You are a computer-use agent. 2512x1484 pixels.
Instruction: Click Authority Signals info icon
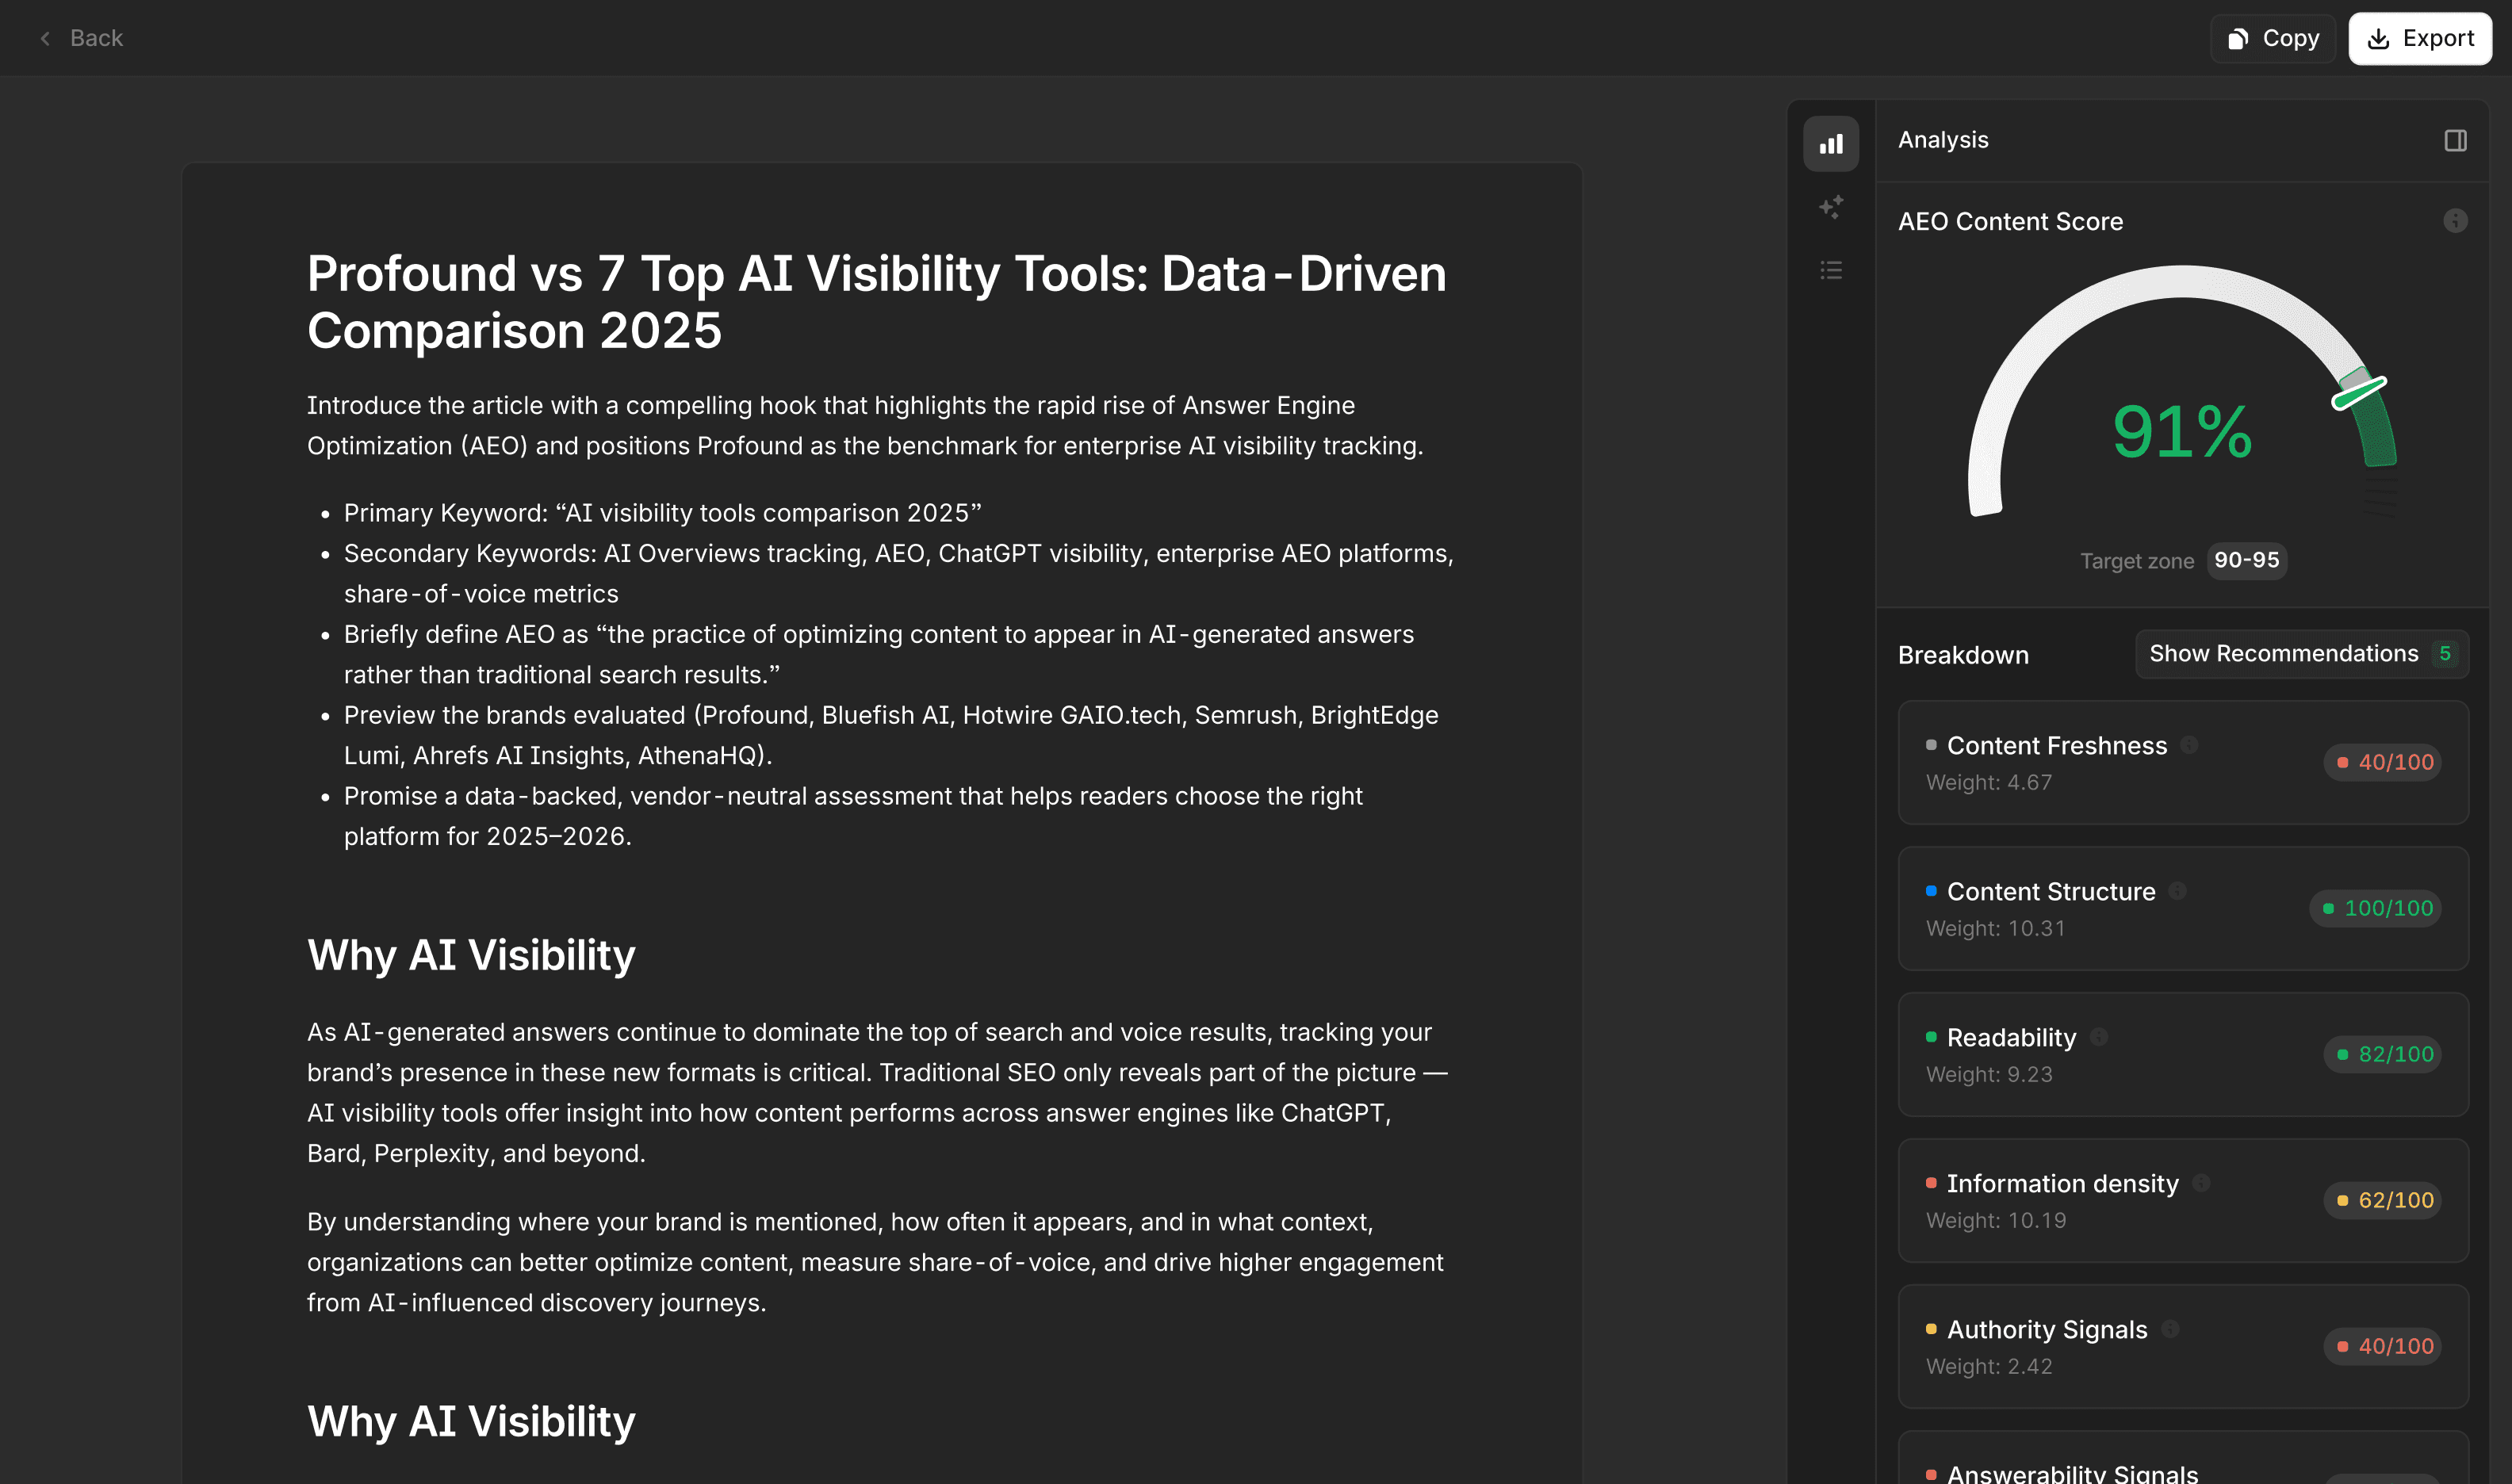coord(2170,1329)
